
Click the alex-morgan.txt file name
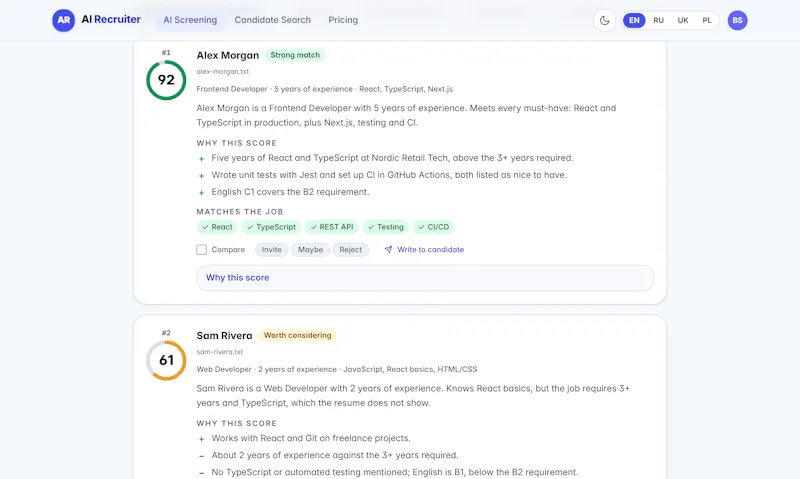pos(222,71)
